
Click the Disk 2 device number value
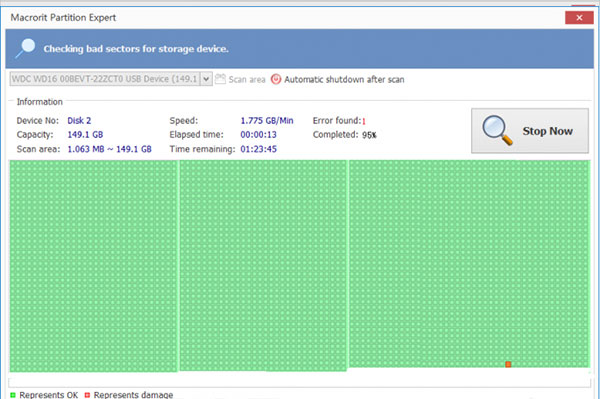tap(79, 121)
